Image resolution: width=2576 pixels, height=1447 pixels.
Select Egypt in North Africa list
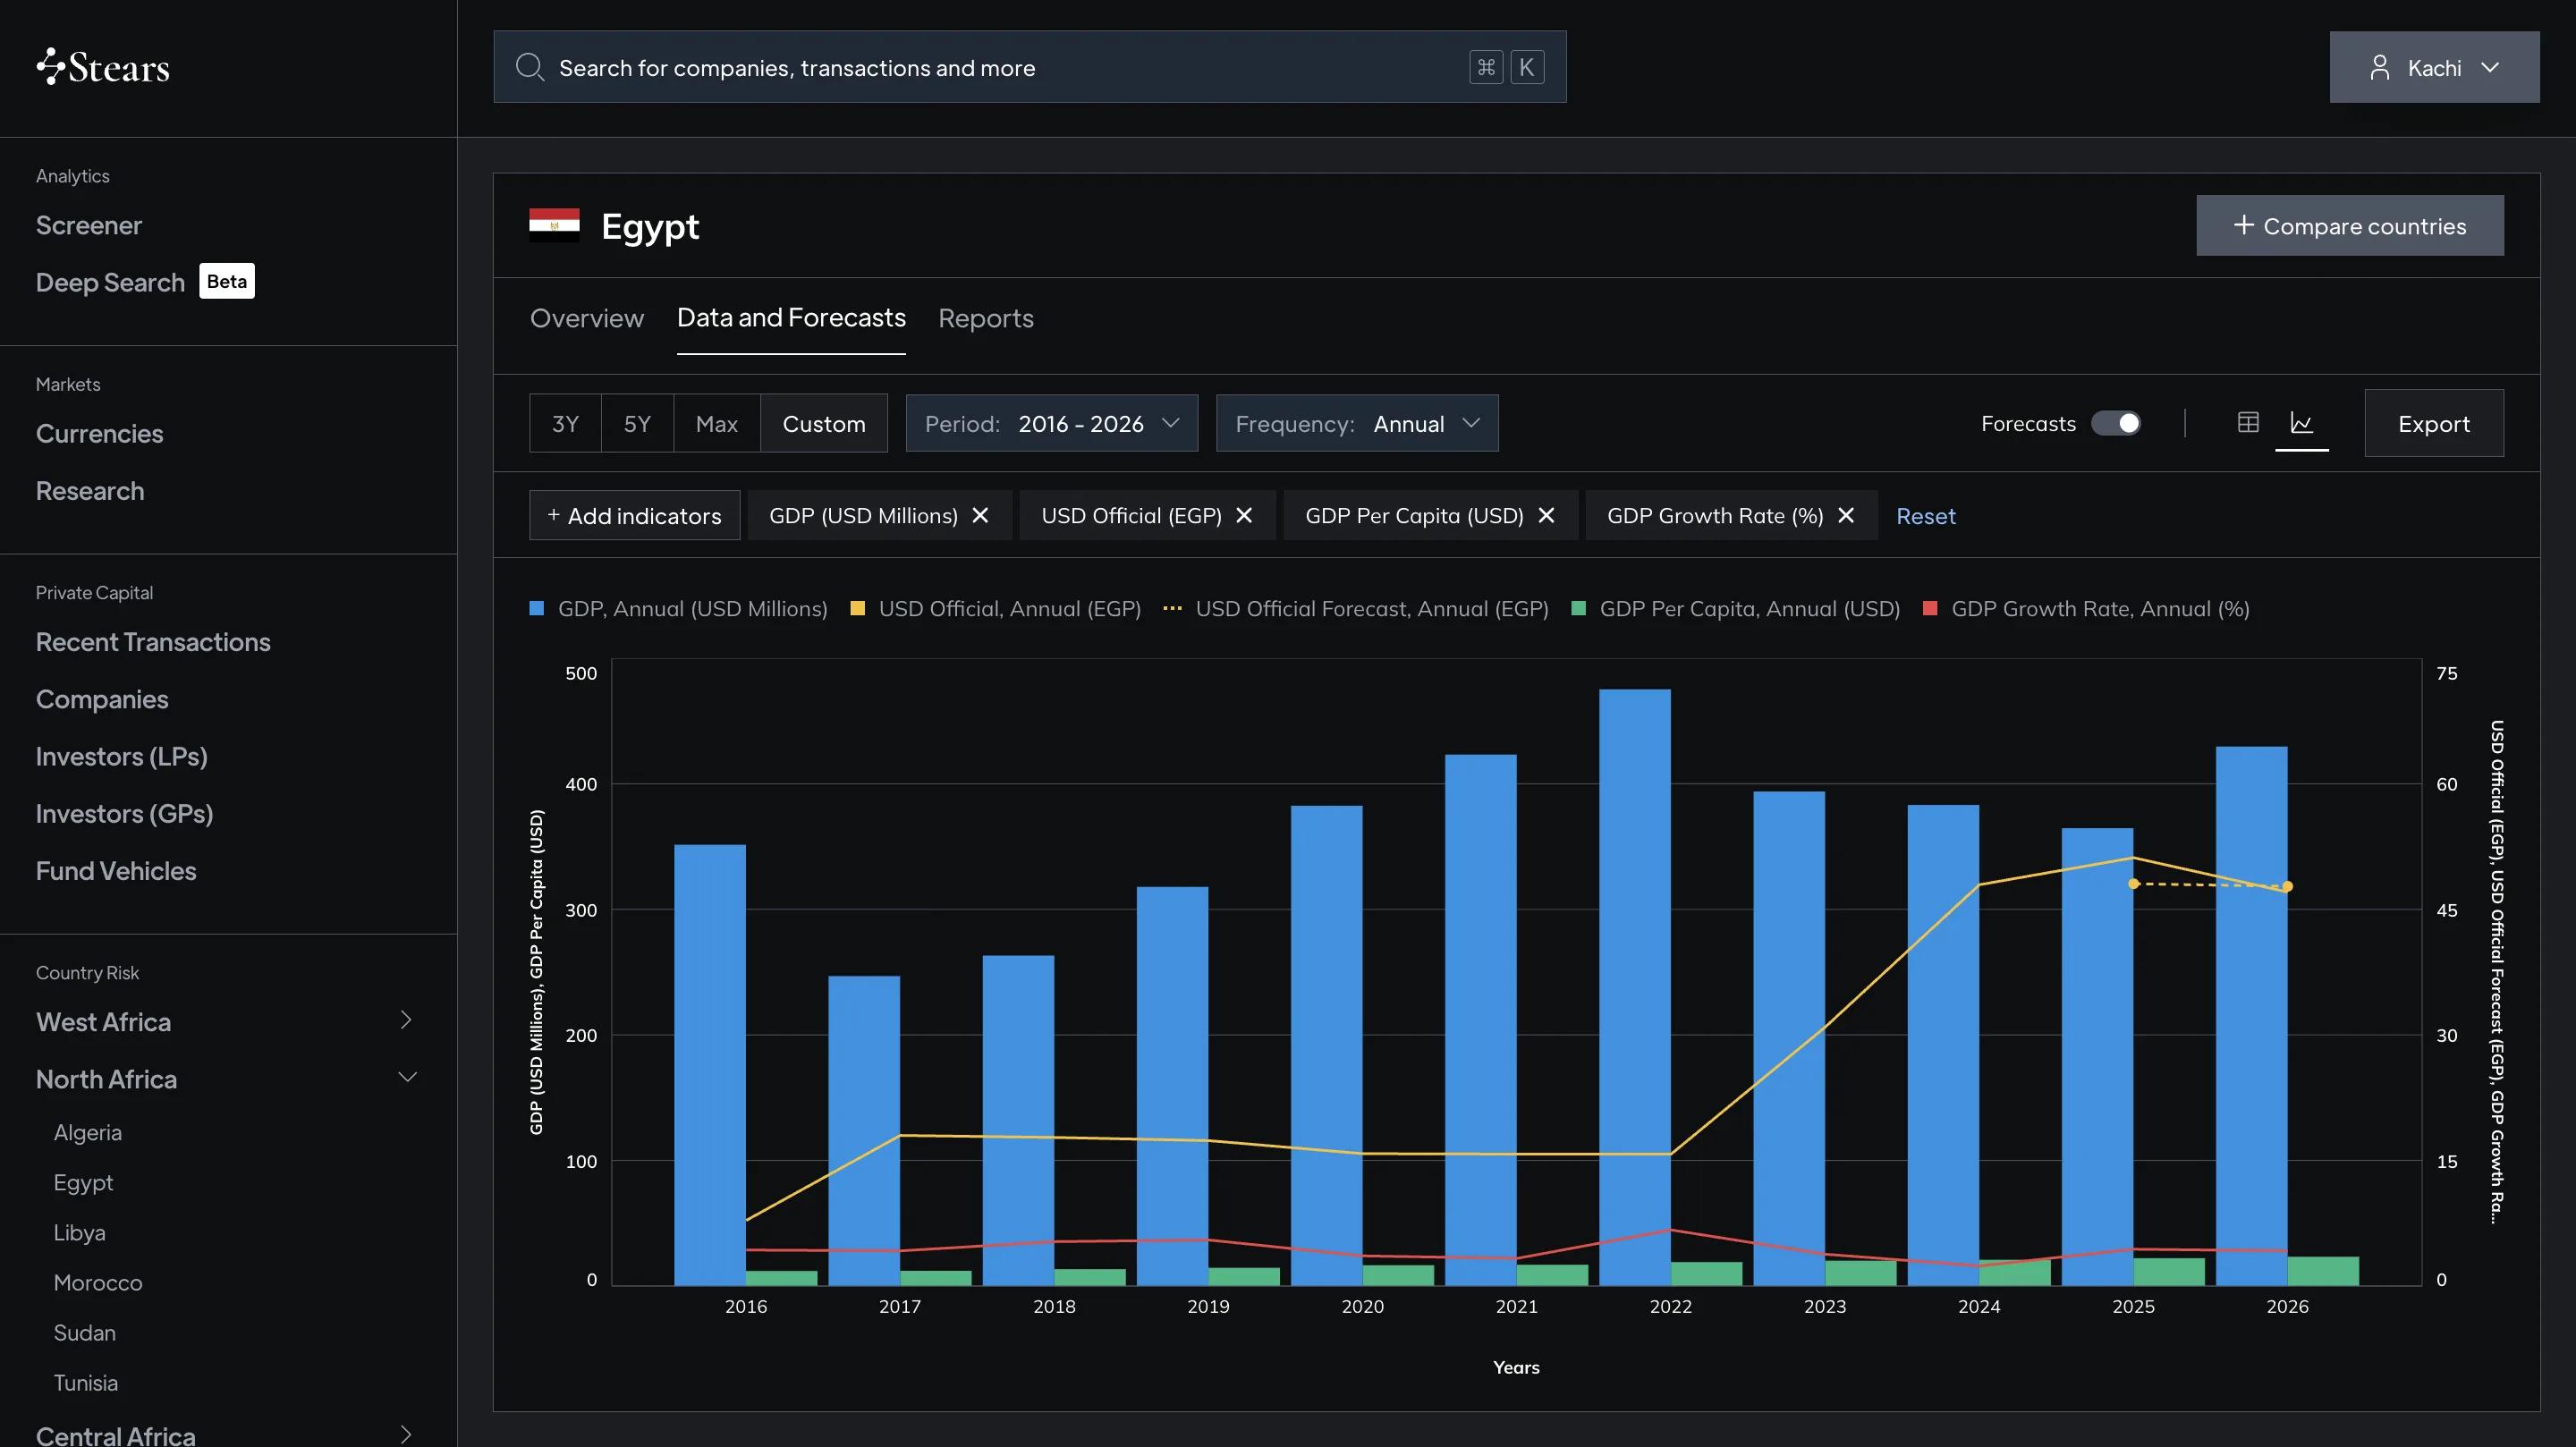click(83, 1183)
